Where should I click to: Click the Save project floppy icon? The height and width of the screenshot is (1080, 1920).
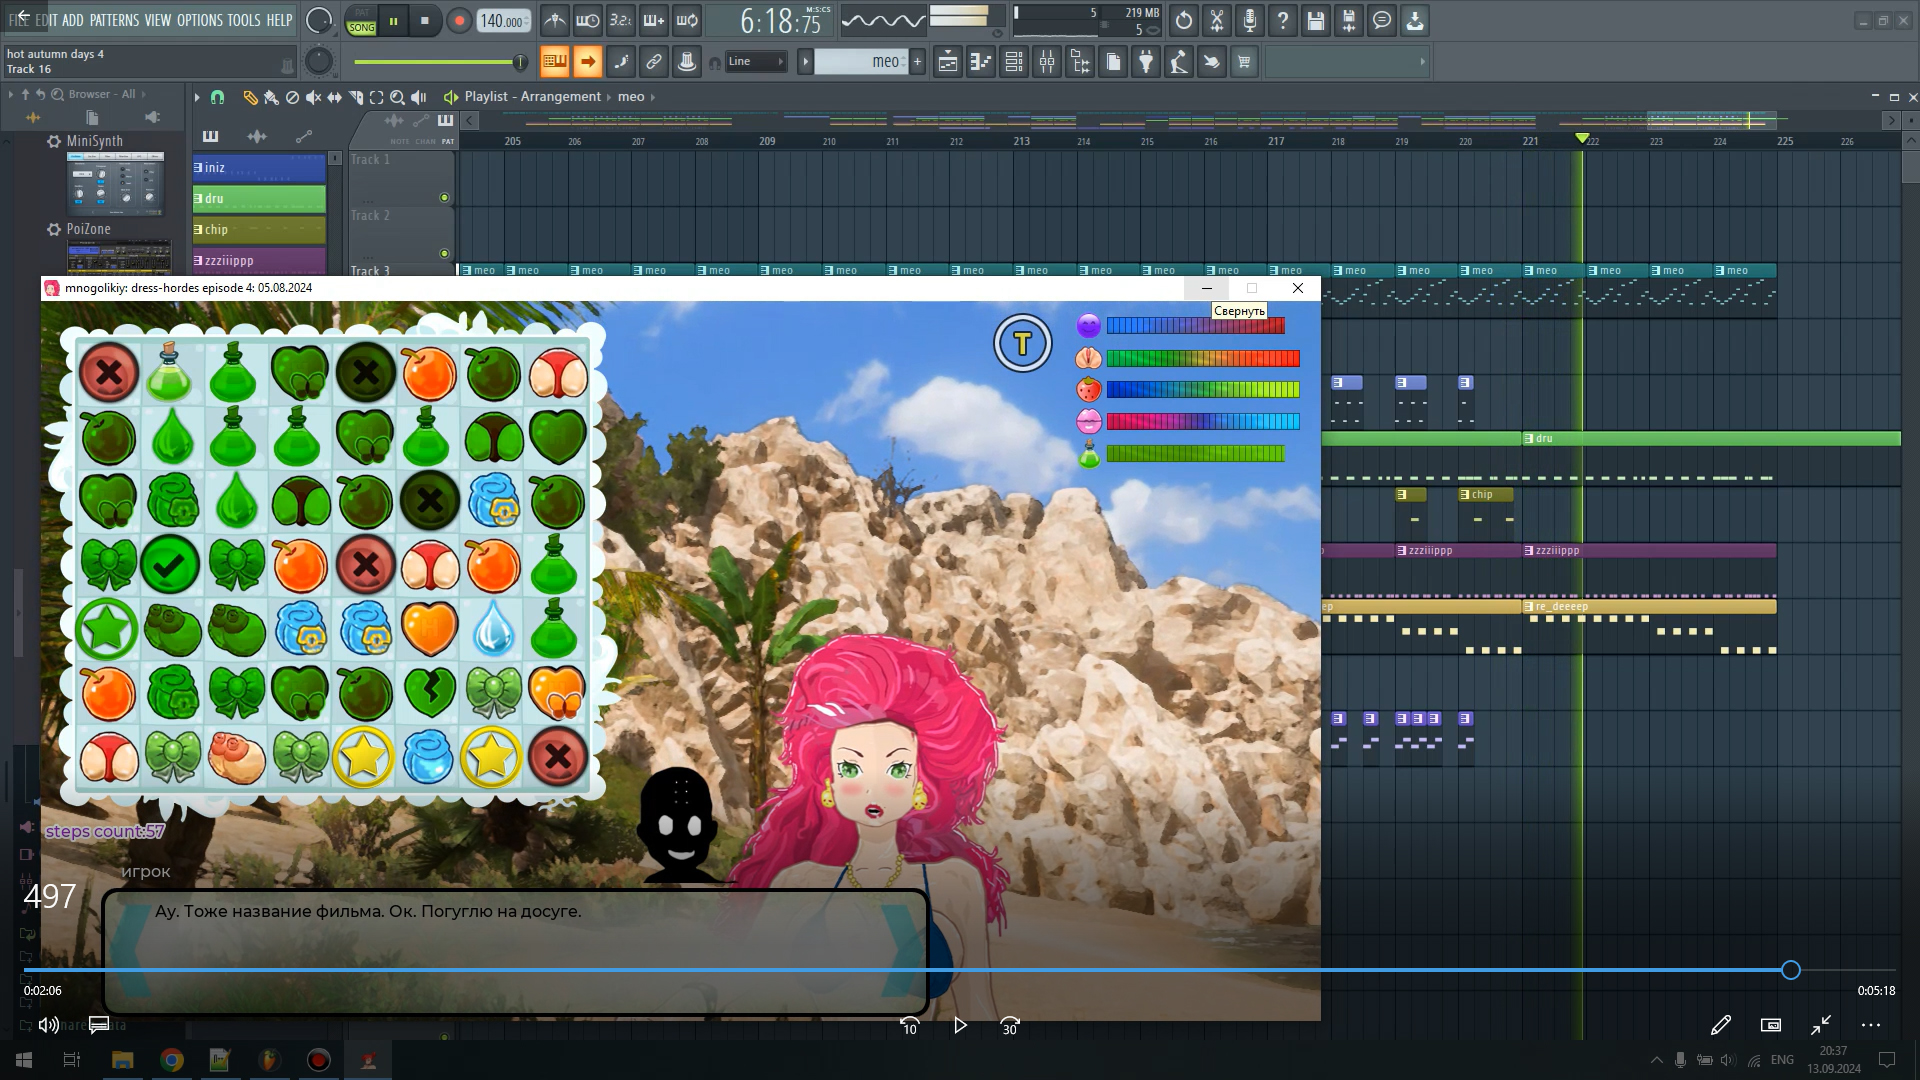coord(1316,20)
